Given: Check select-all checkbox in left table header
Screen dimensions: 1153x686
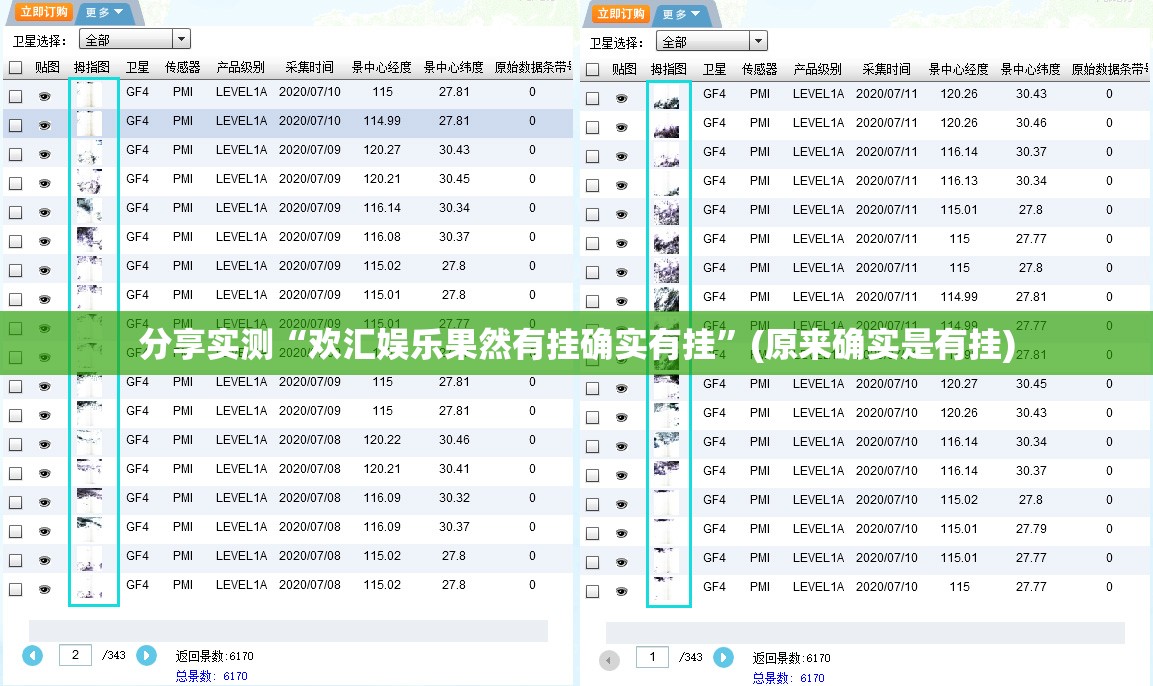Looking at the screenshot, I should [15, 68].
